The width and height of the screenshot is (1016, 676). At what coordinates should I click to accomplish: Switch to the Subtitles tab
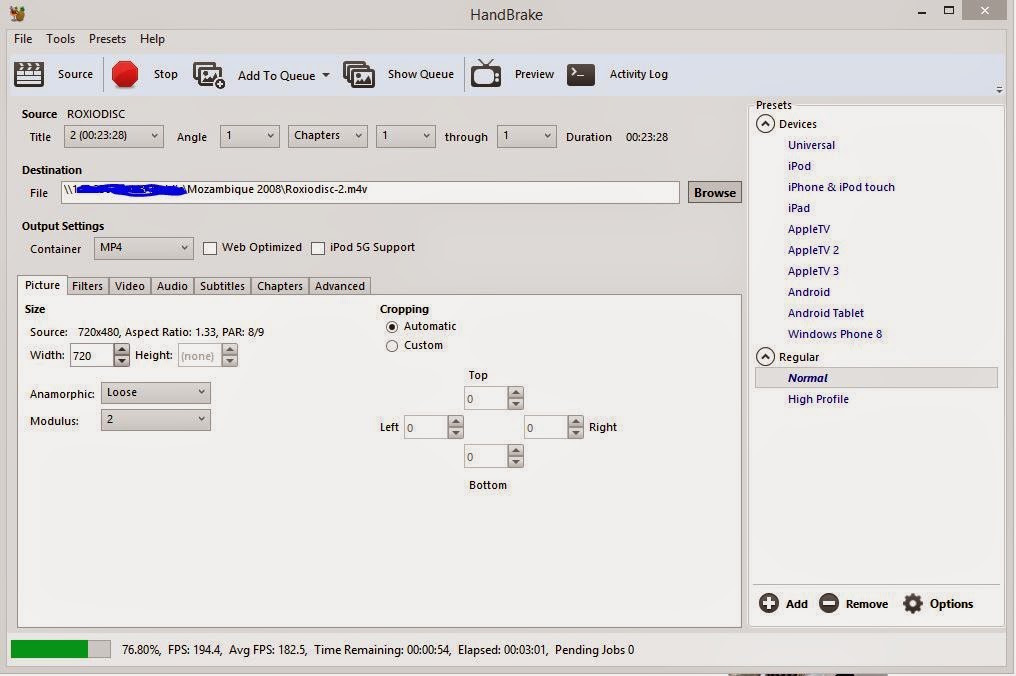(222, 286)
